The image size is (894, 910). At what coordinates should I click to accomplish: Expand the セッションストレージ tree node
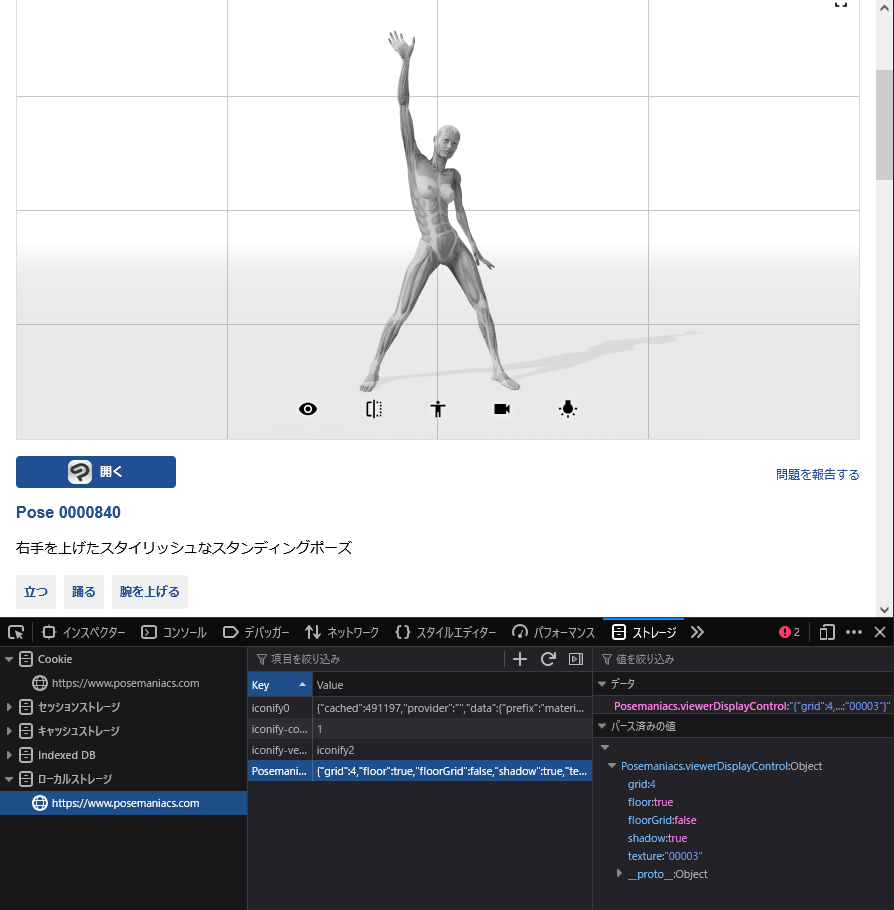click(10, 707)
